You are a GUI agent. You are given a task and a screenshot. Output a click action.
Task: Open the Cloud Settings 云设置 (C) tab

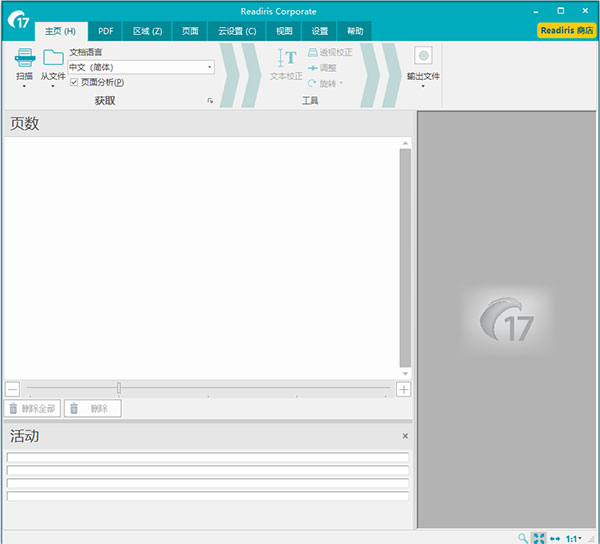click(x=237, y=31)
